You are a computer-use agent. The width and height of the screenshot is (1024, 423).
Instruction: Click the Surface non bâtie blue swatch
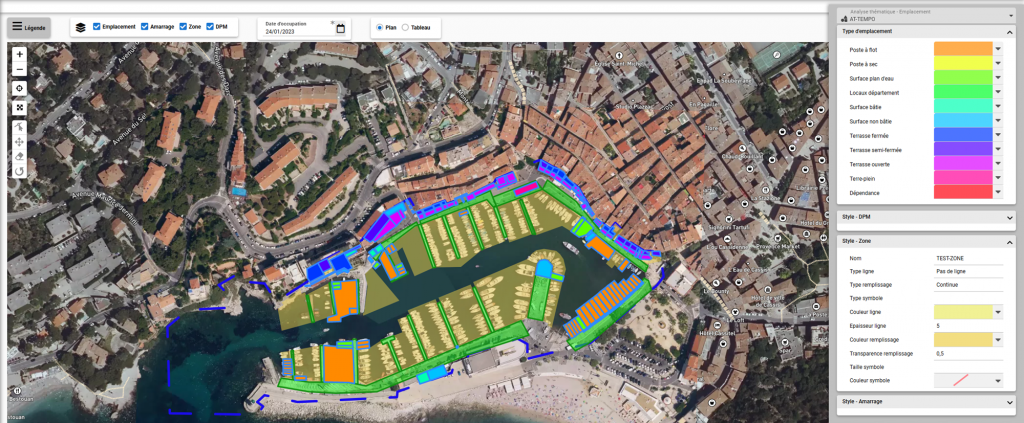click(963, 121)
